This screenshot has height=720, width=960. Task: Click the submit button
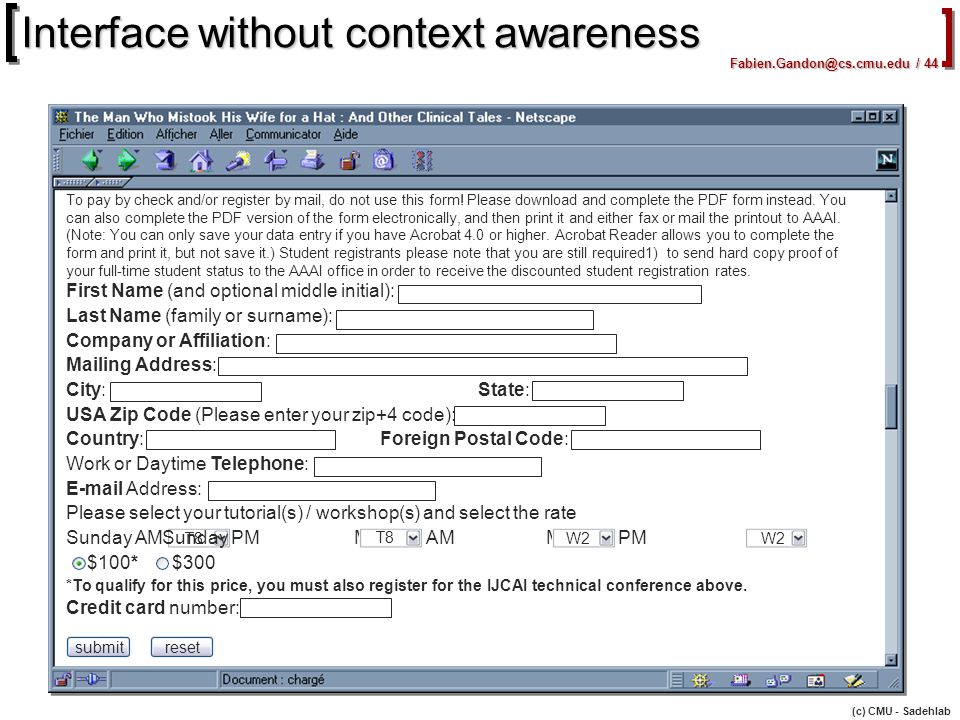pyautogui.click(x=98, y=647)
